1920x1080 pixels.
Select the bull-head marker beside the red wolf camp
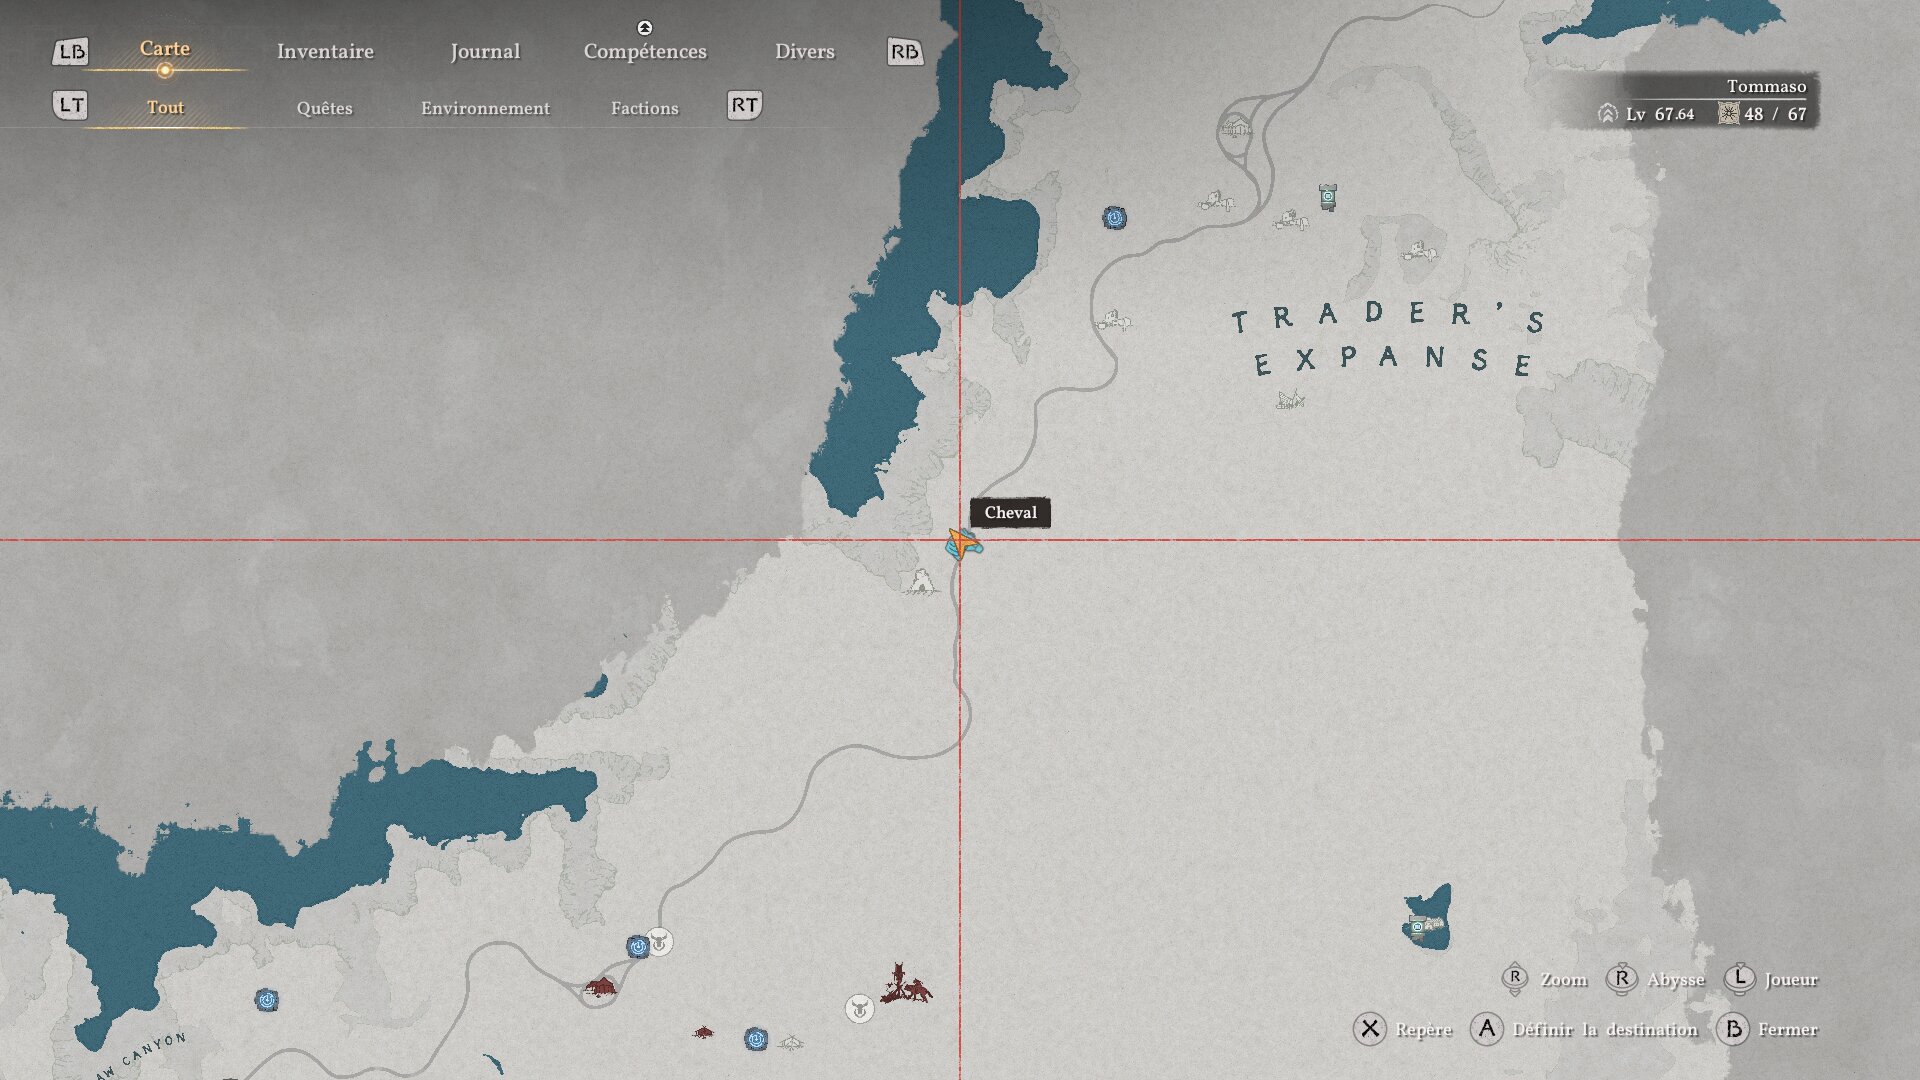coord(859,1008)
